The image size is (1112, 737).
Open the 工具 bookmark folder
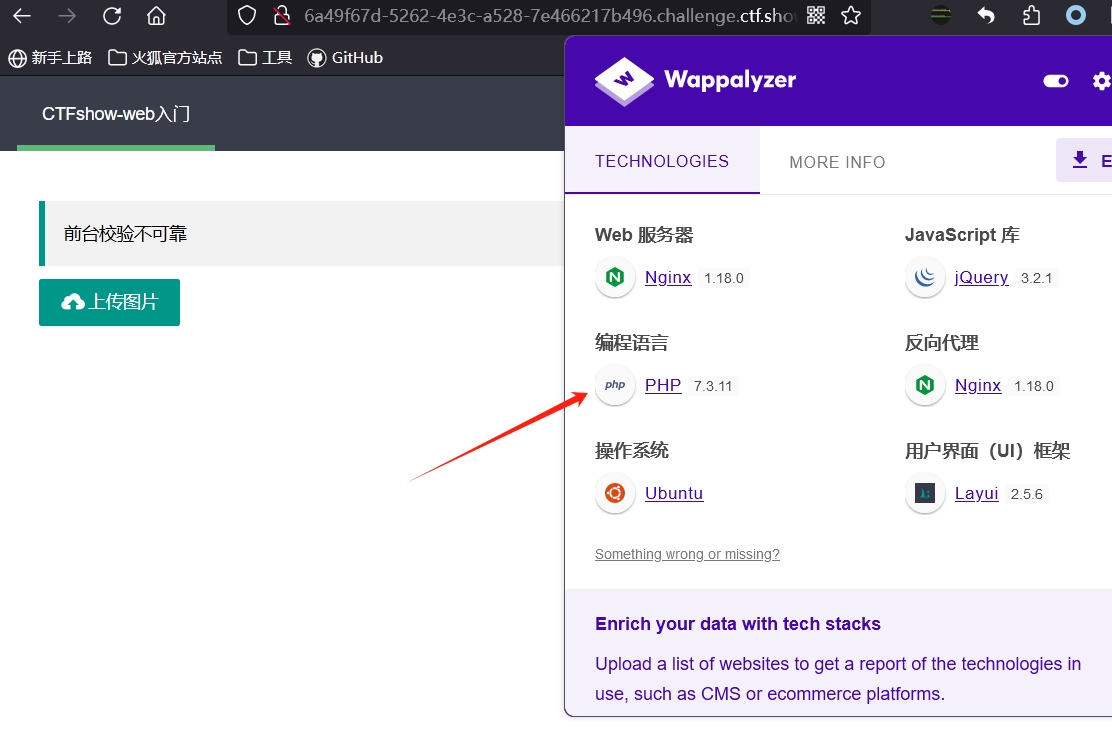(265, 57)
